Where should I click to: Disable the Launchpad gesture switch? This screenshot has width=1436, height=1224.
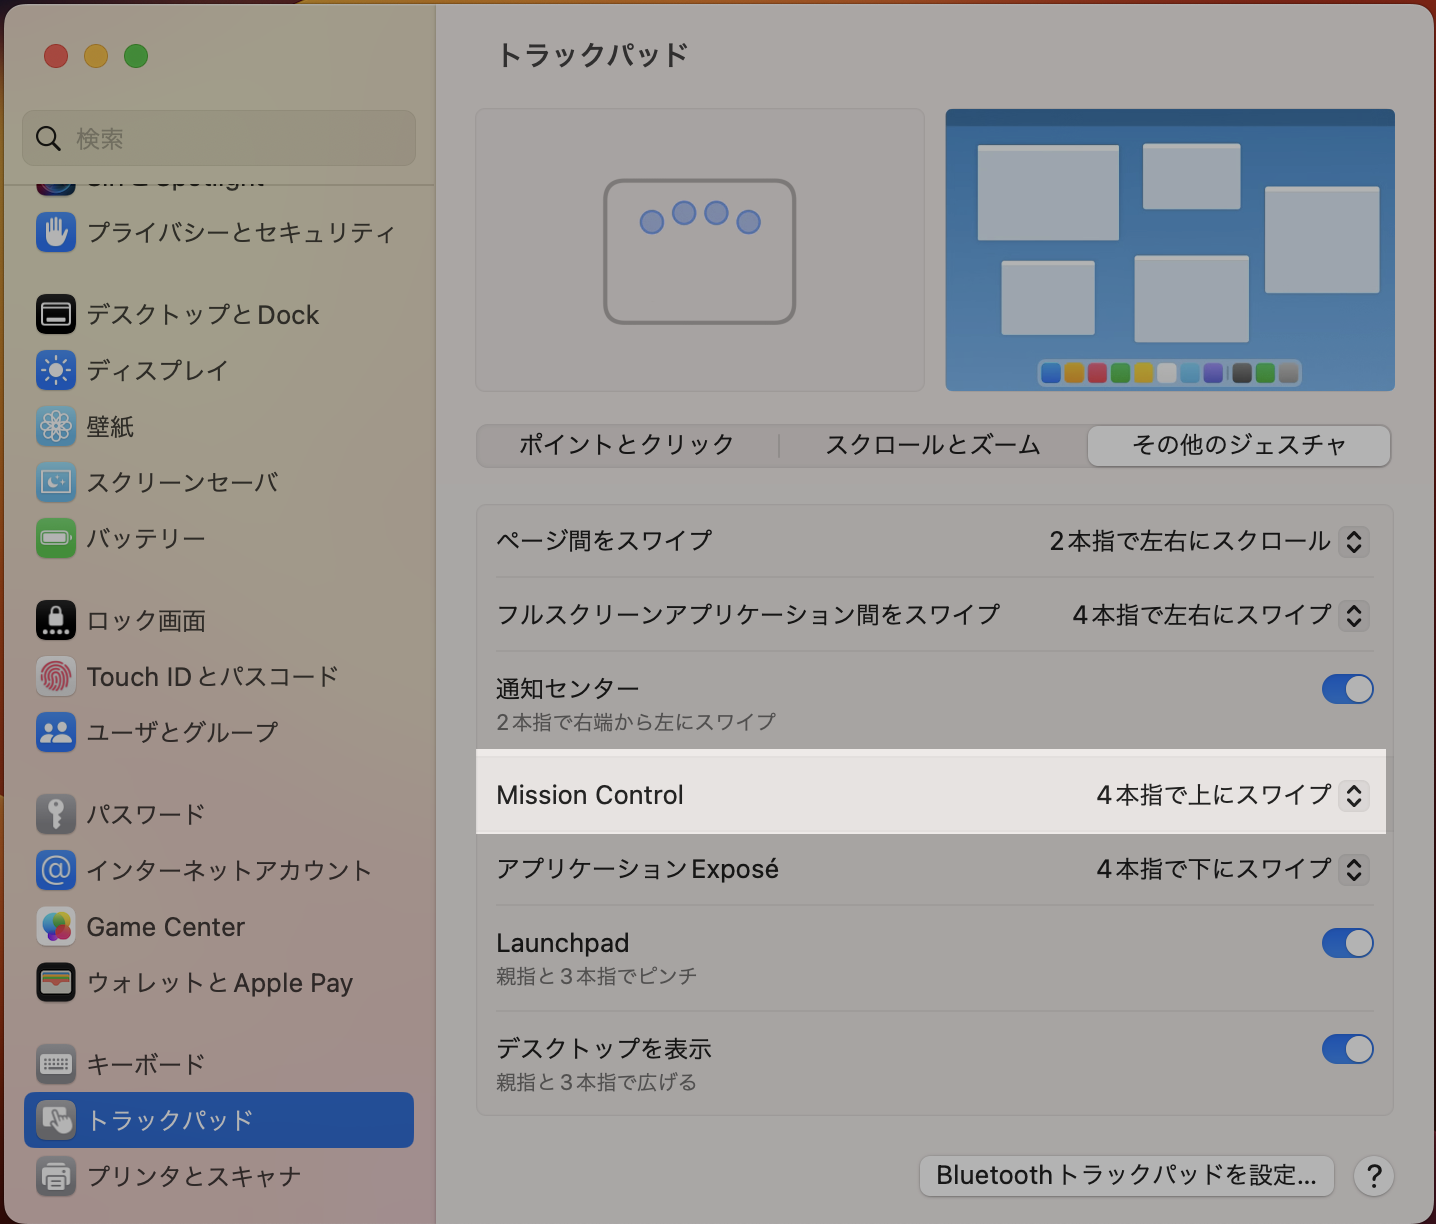click(1347, 943)
